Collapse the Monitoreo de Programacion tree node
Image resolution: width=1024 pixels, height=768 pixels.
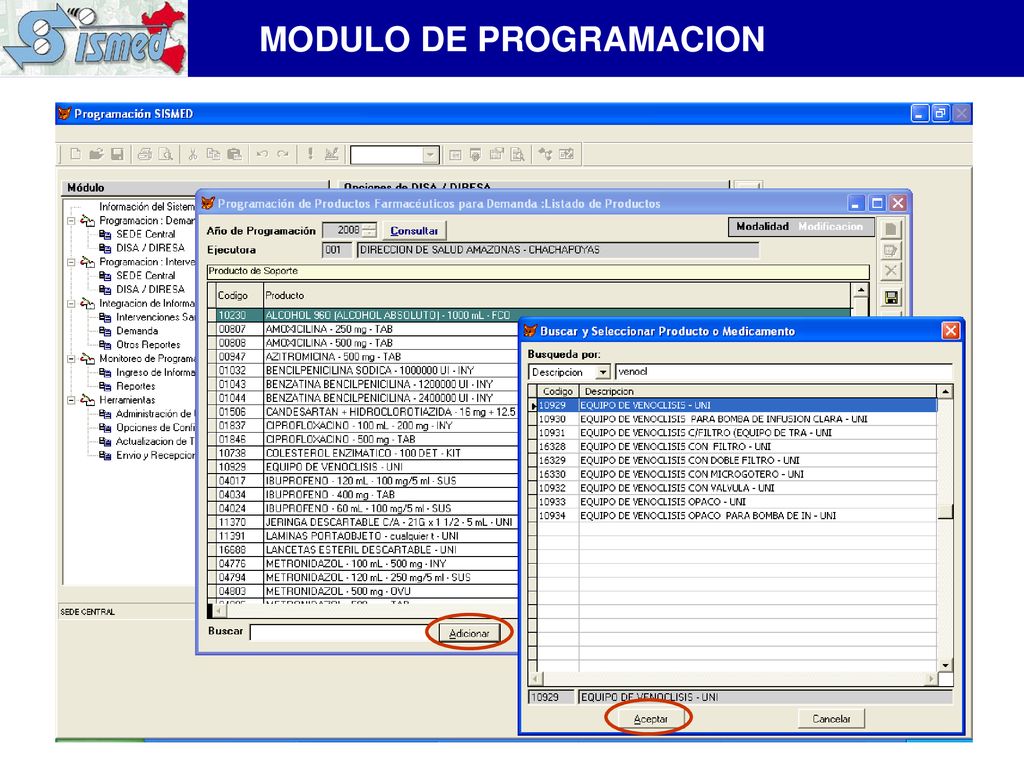point(71,359)
